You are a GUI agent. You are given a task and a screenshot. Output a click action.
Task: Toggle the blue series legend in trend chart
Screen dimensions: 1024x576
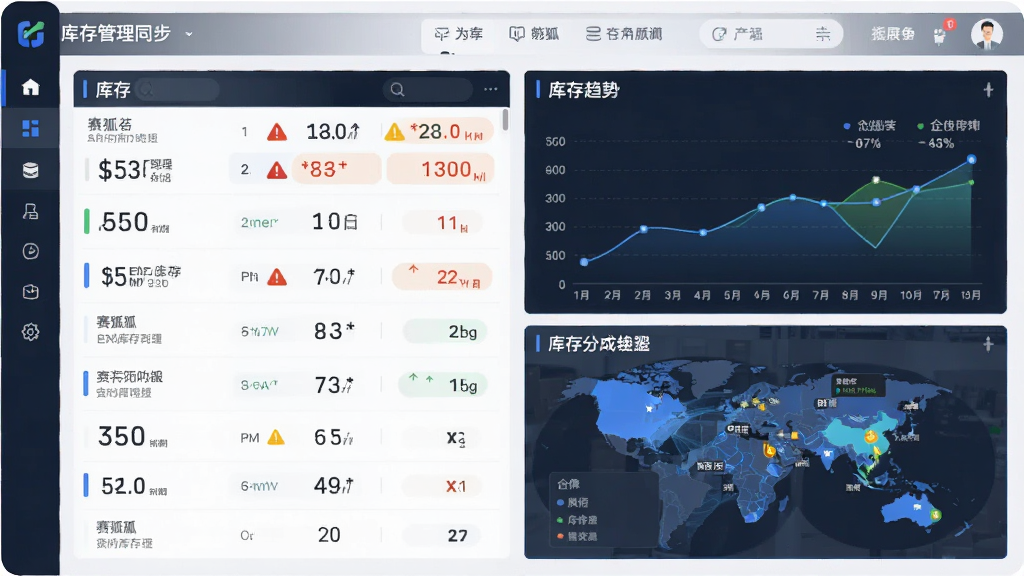(x=870, y=125)
